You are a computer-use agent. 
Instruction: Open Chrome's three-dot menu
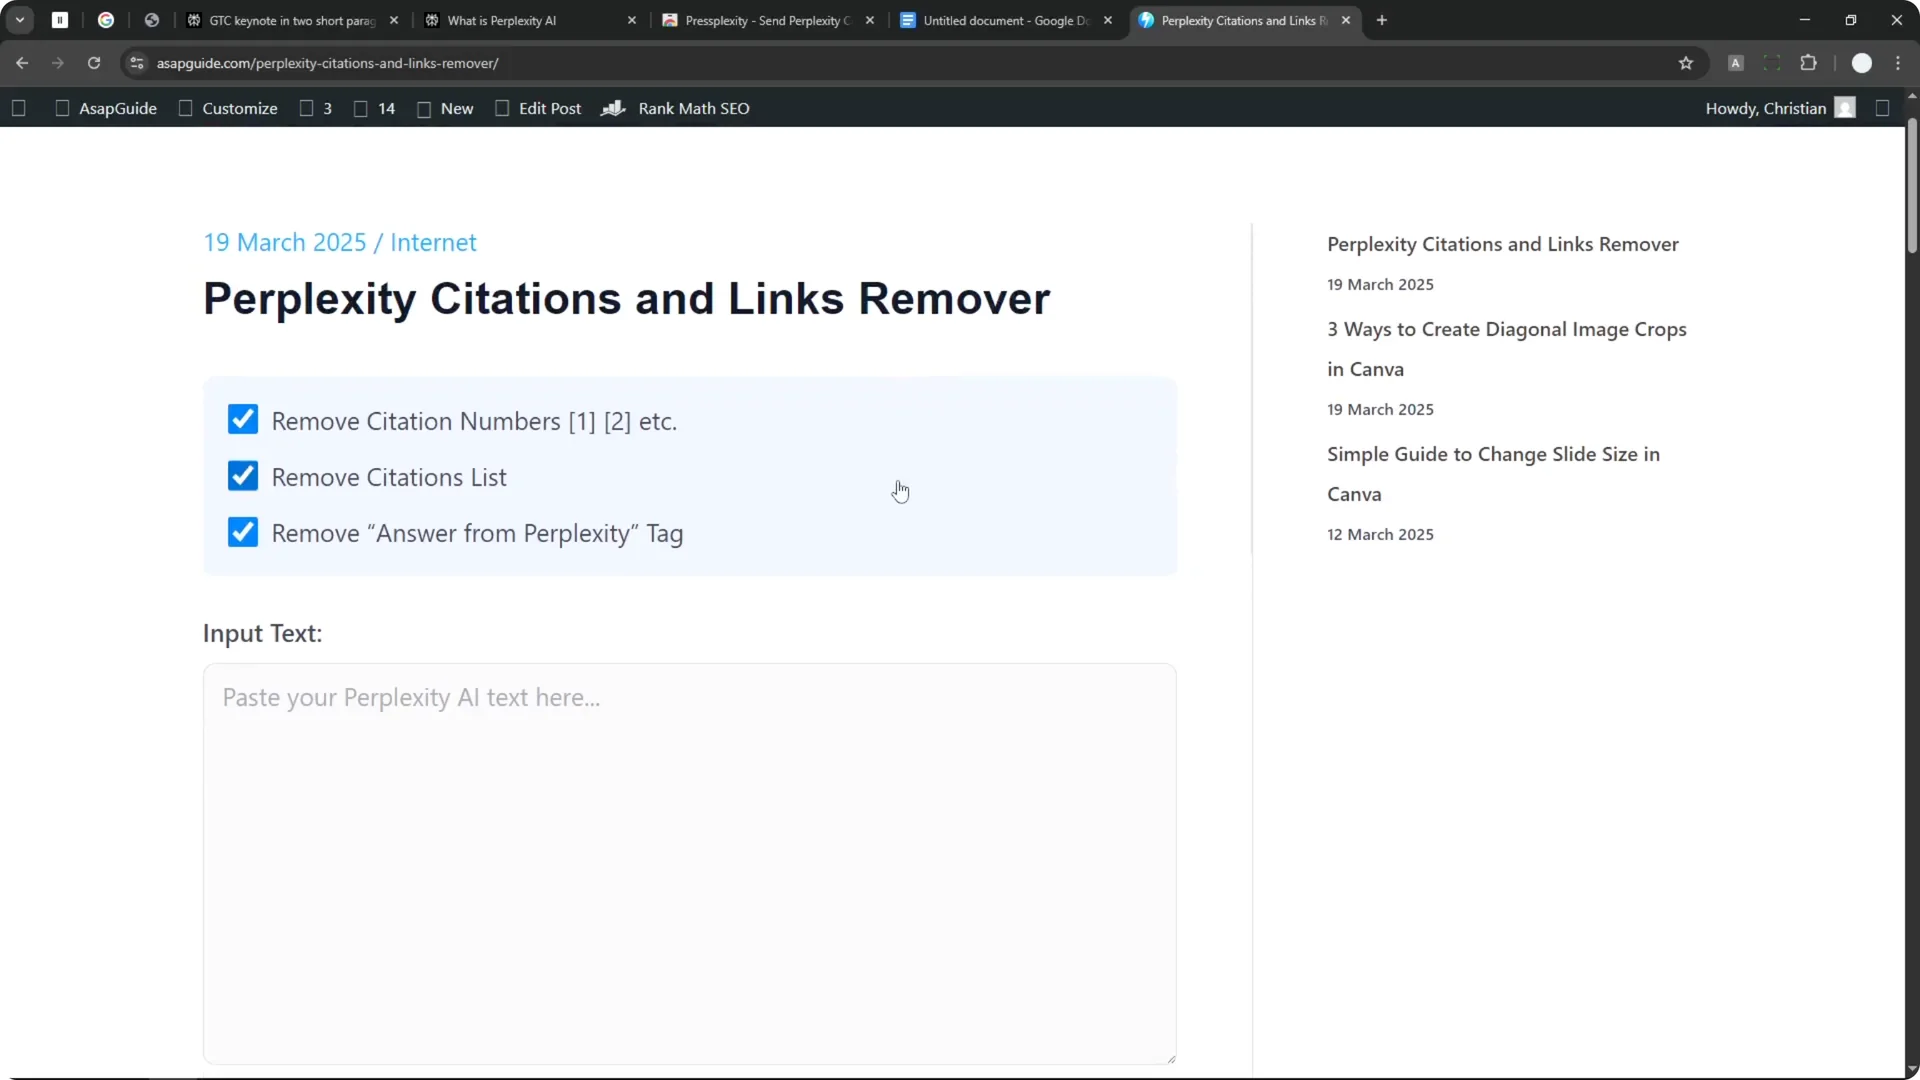(1899, 62)
